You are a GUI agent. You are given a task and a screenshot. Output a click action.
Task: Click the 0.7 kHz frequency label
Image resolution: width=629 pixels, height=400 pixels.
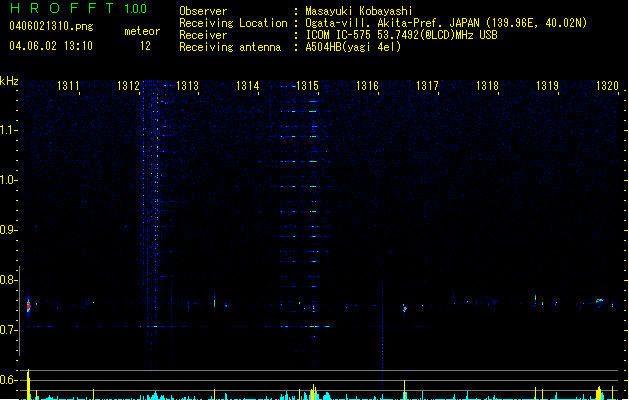pos(8,330)
